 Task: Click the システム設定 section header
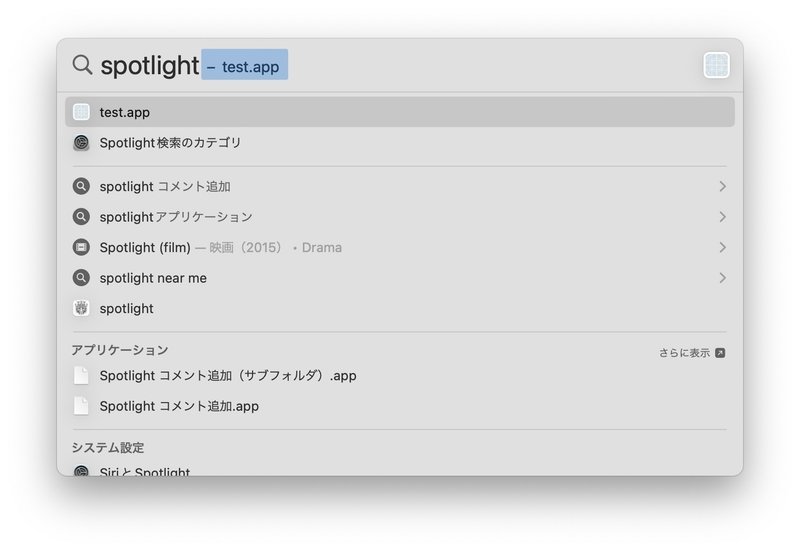click(108, 447)
